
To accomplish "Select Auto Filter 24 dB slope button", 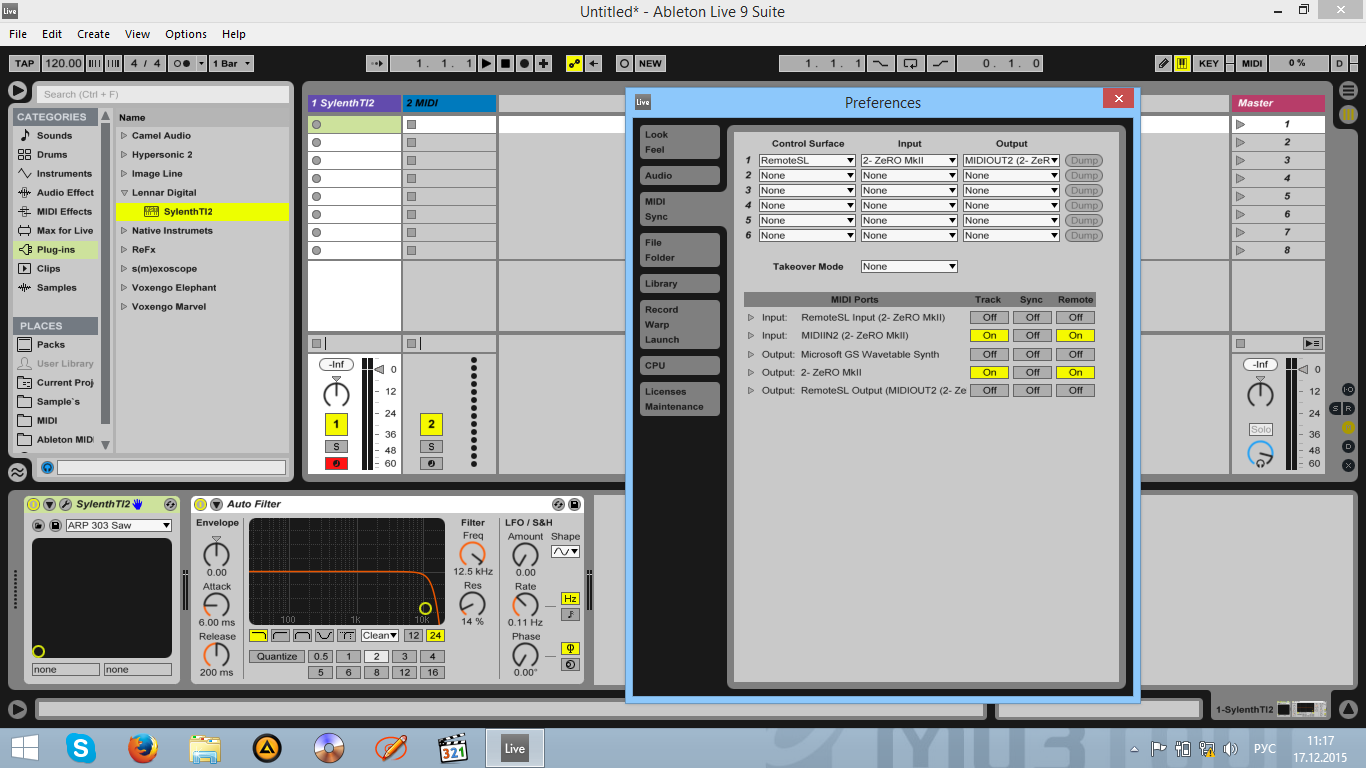I will click(x=435, y=636).
